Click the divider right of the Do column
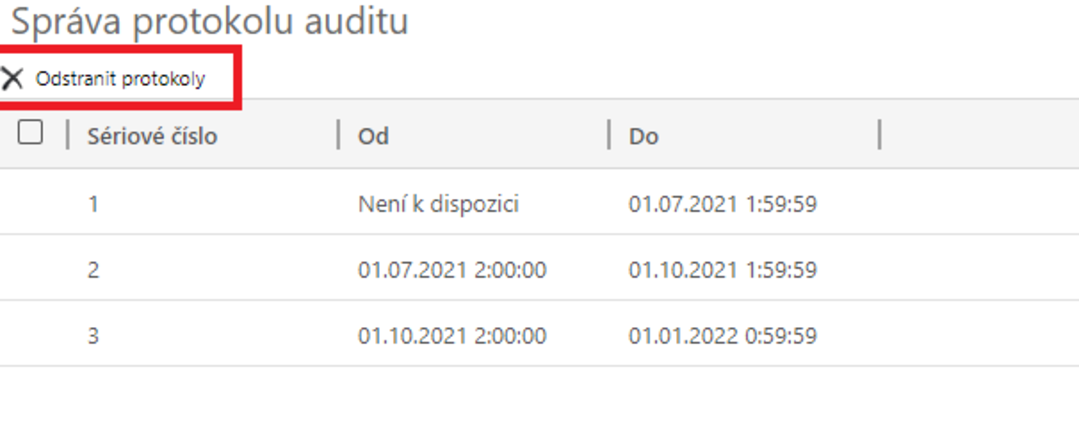This screenshot has width=1079, height=422. click(x=880, y=134)
